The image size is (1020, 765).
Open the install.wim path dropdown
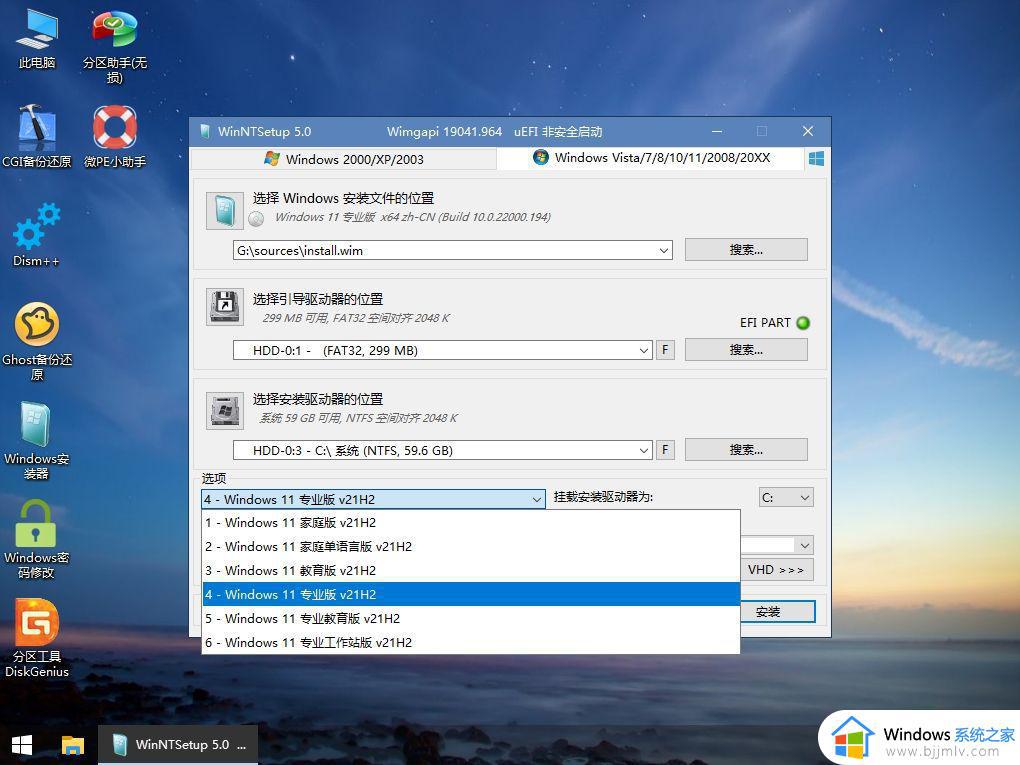point(664,250)
